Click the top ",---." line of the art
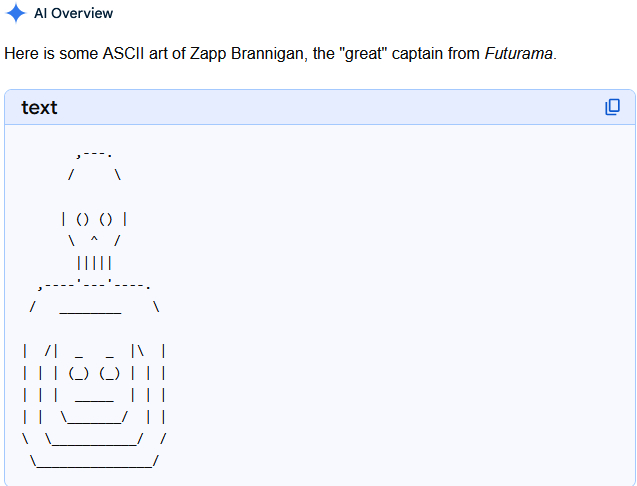 pos(94,154)
